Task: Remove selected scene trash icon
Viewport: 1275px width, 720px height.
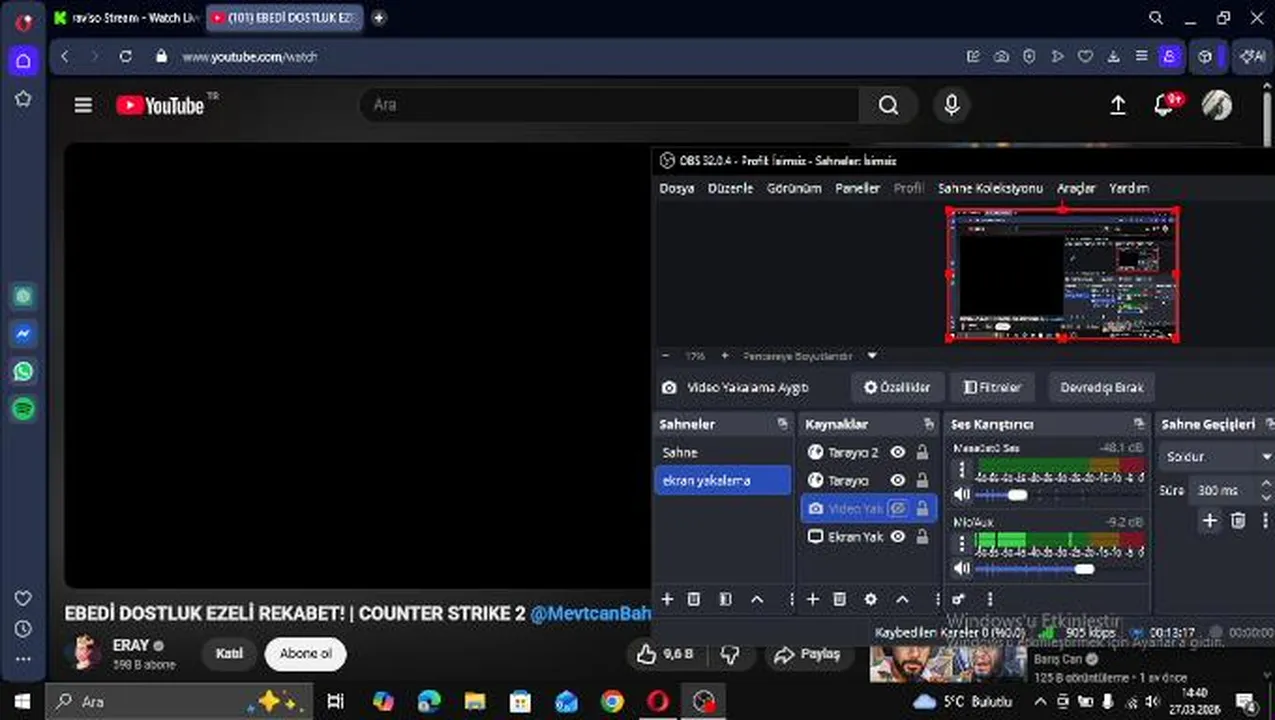Action: pyautogui.click(x=694, y=599)
